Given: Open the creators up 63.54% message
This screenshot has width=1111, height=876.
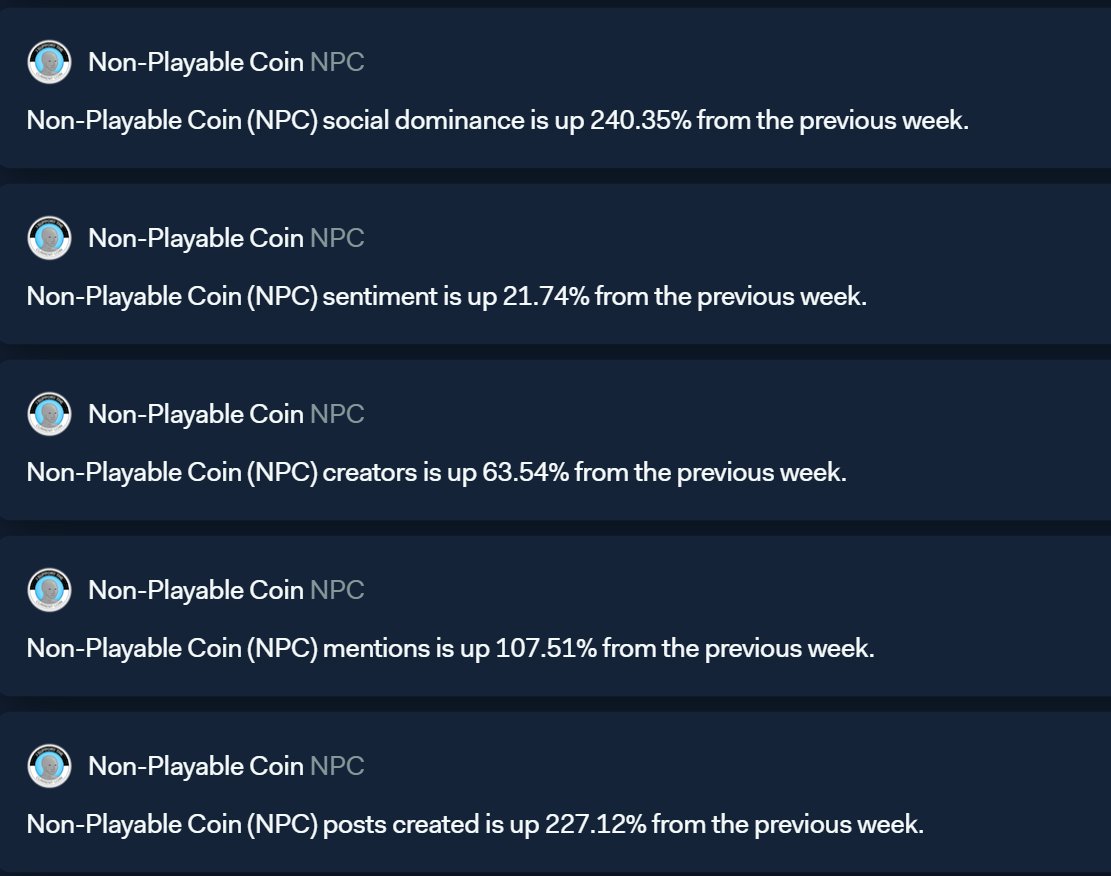Looking at the screenshot, I should click(x=436, y=473).
